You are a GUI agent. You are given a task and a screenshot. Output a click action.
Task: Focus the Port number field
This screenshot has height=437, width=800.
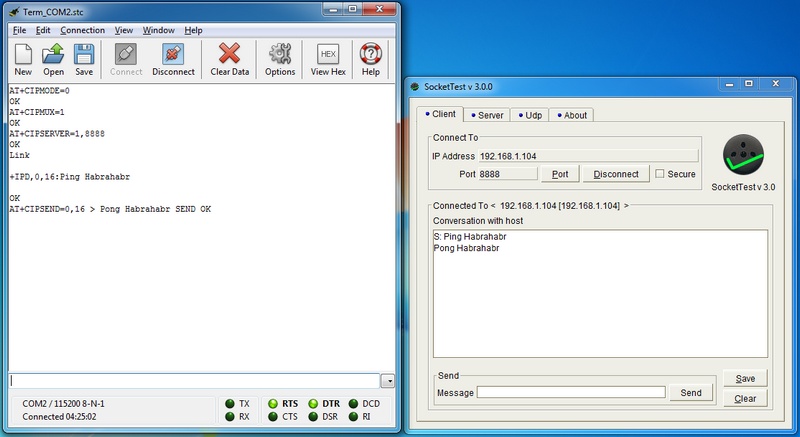pyautogui.click(x=508, y=174)
